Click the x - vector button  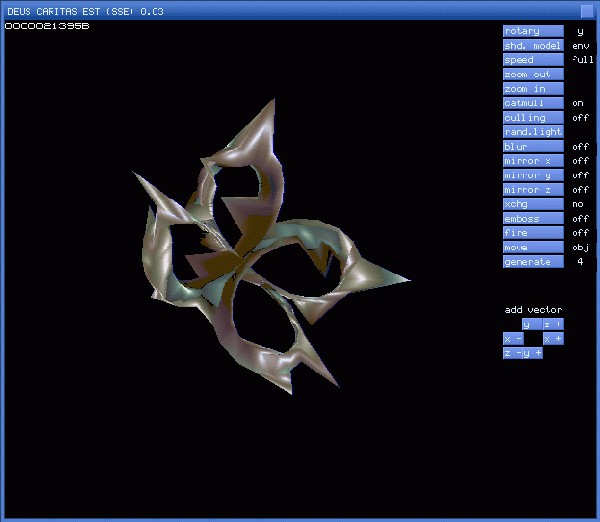coord(513,339)
